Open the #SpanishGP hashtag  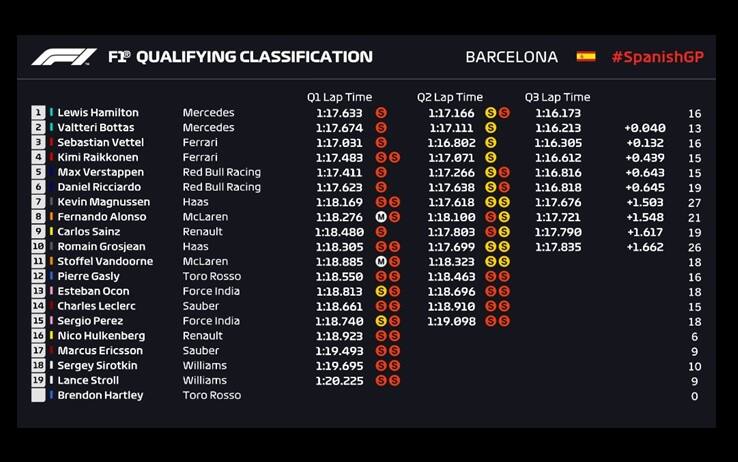tap(657, 57)
